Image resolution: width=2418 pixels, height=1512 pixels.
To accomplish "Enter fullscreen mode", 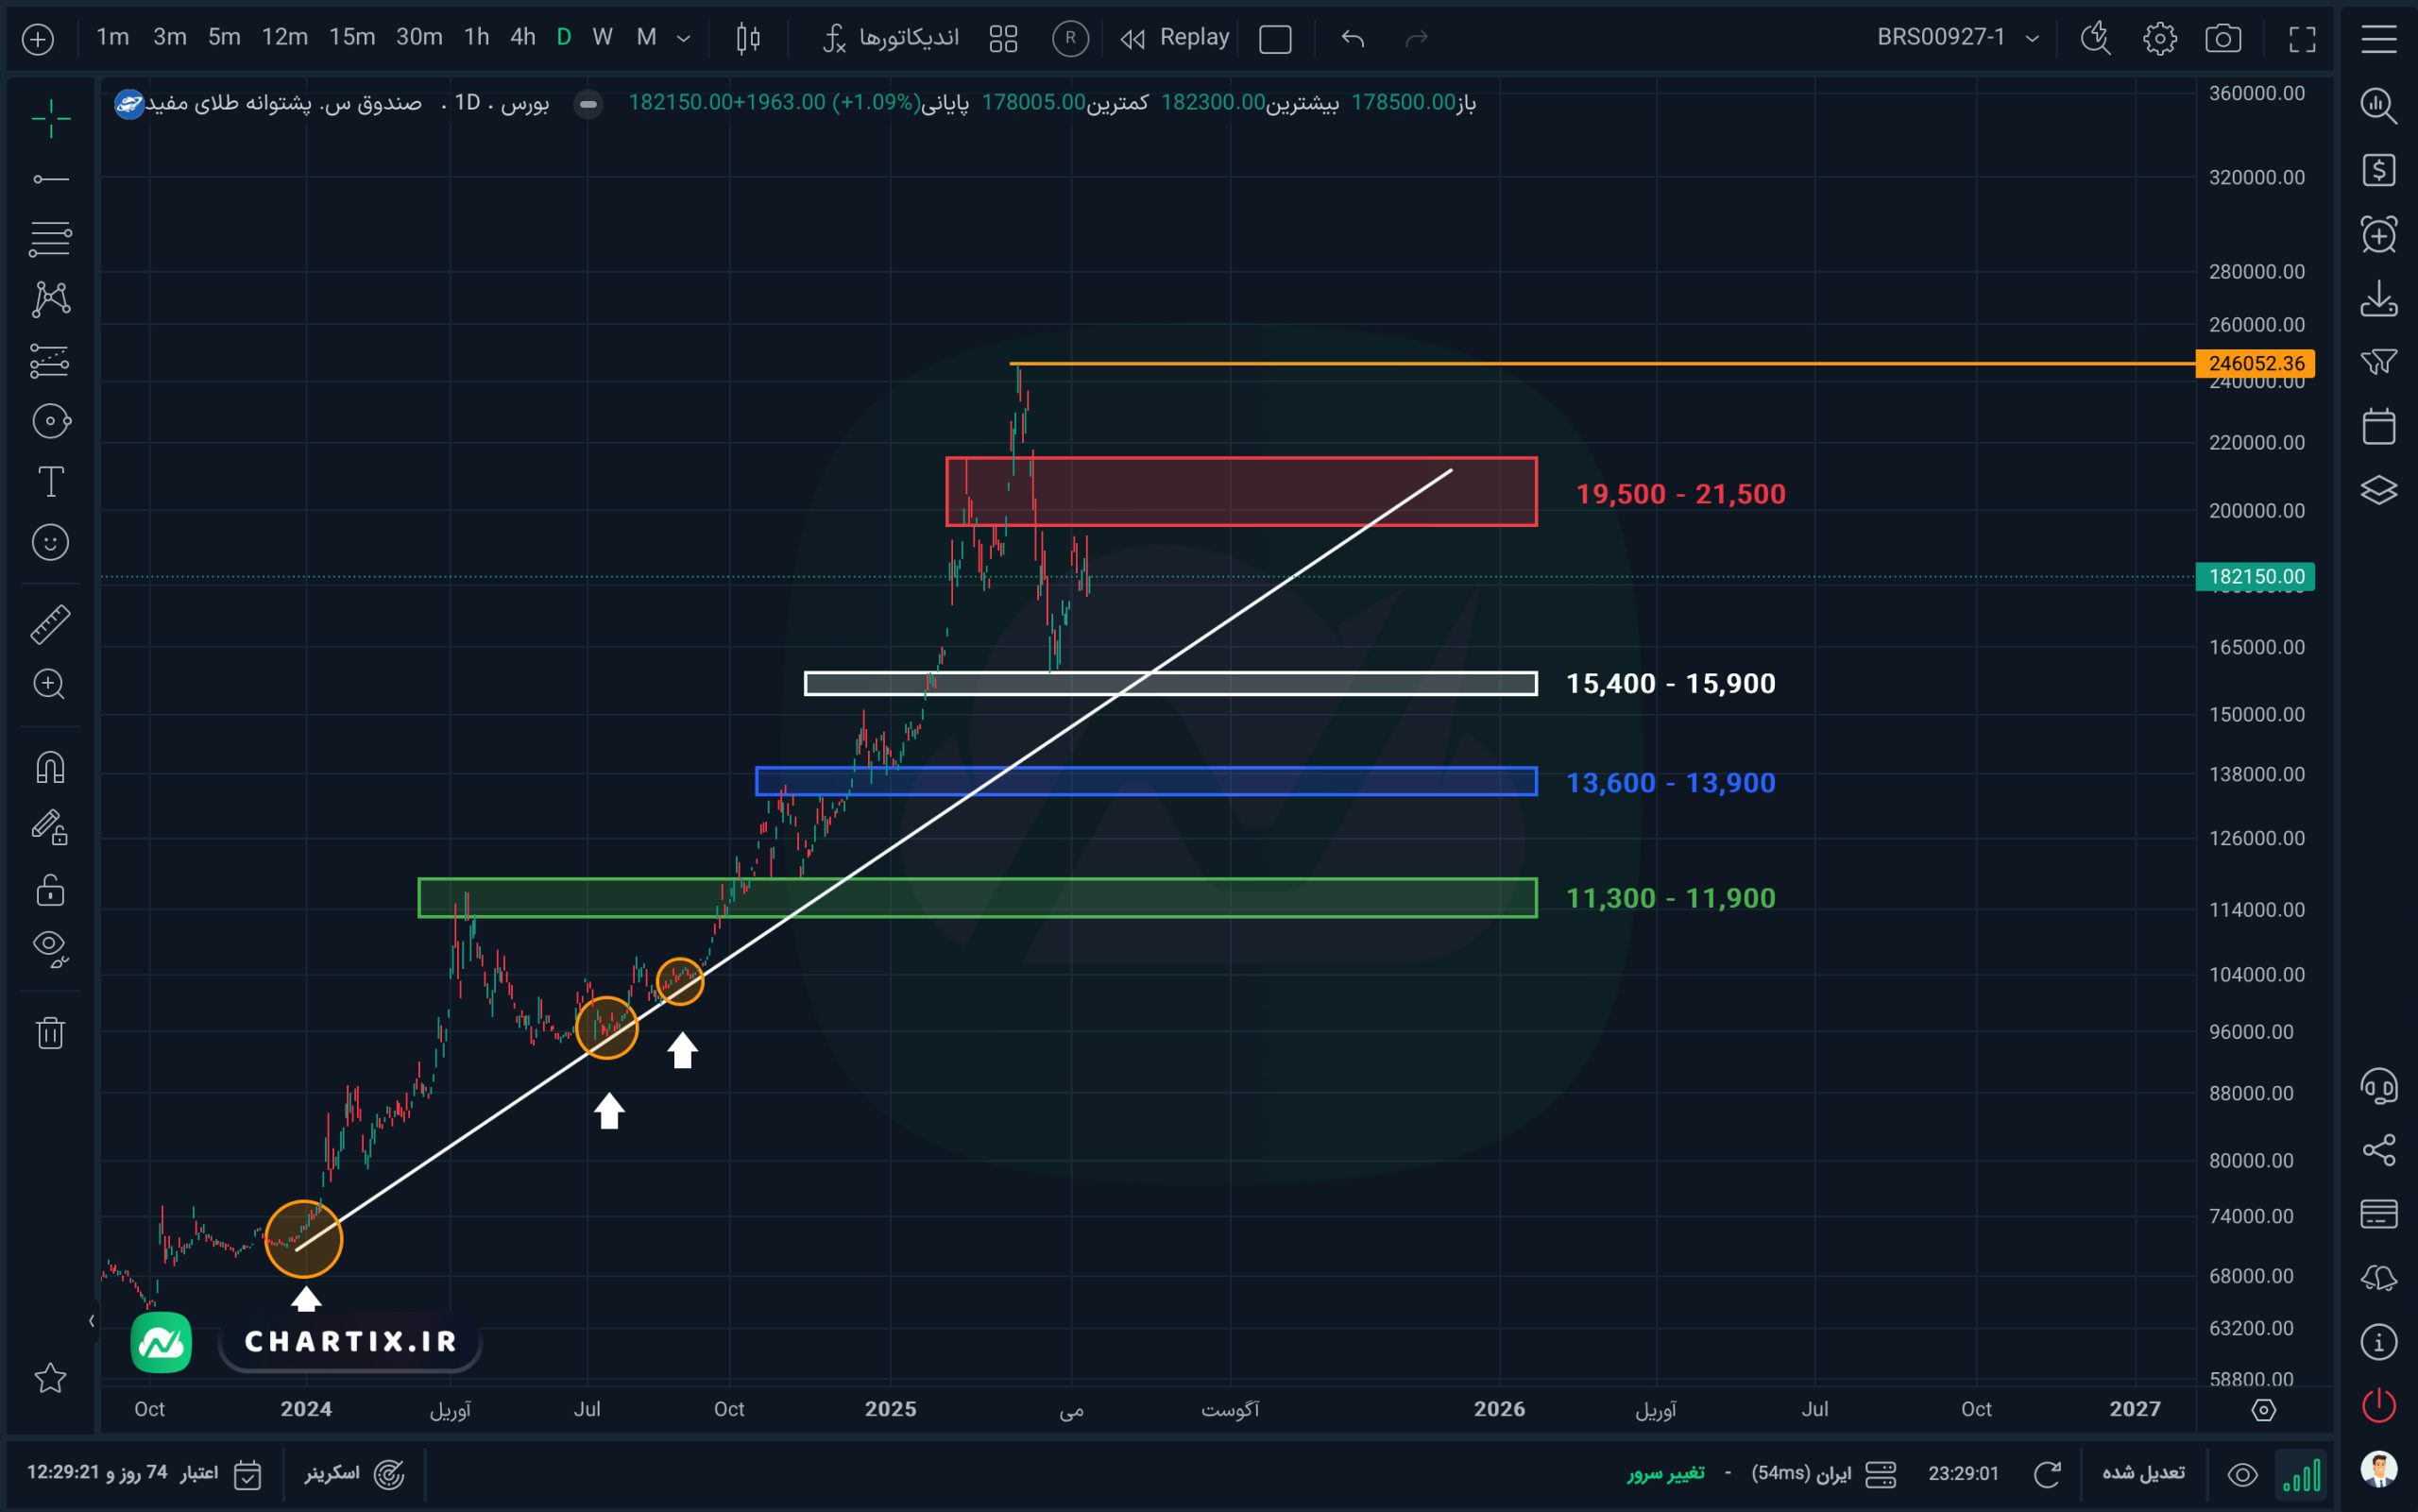I will click(2302, 39).
